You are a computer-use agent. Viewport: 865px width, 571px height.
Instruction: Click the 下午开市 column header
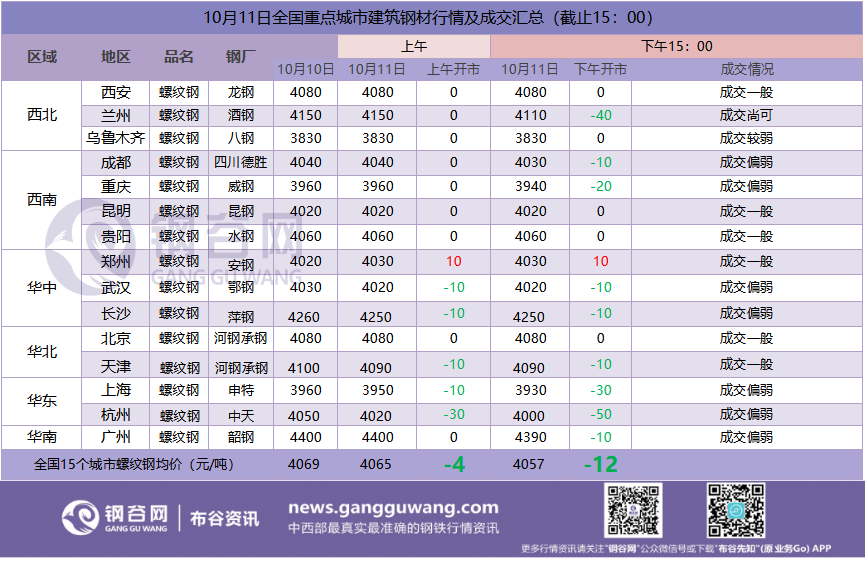[x=600, y=70]
